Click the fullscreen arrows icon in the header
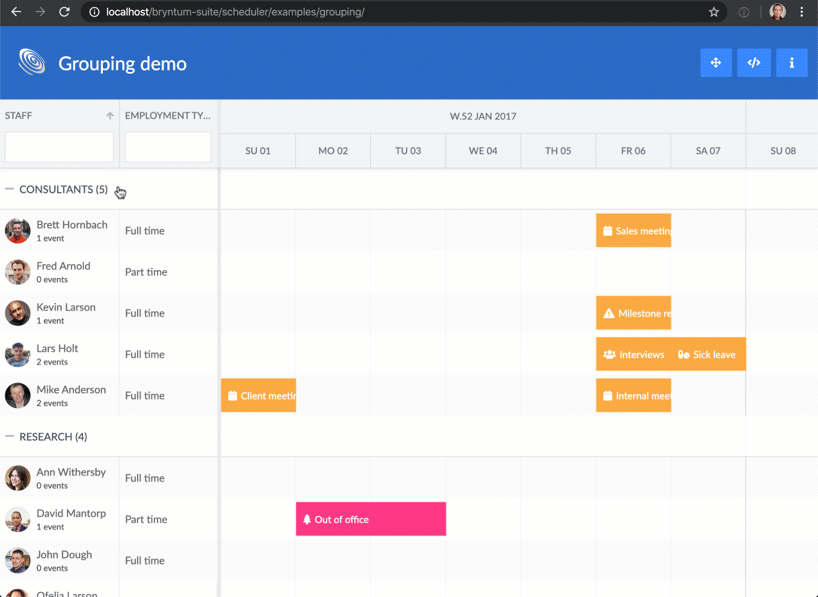Screen dimensions: 818x597 pos(716,62)
